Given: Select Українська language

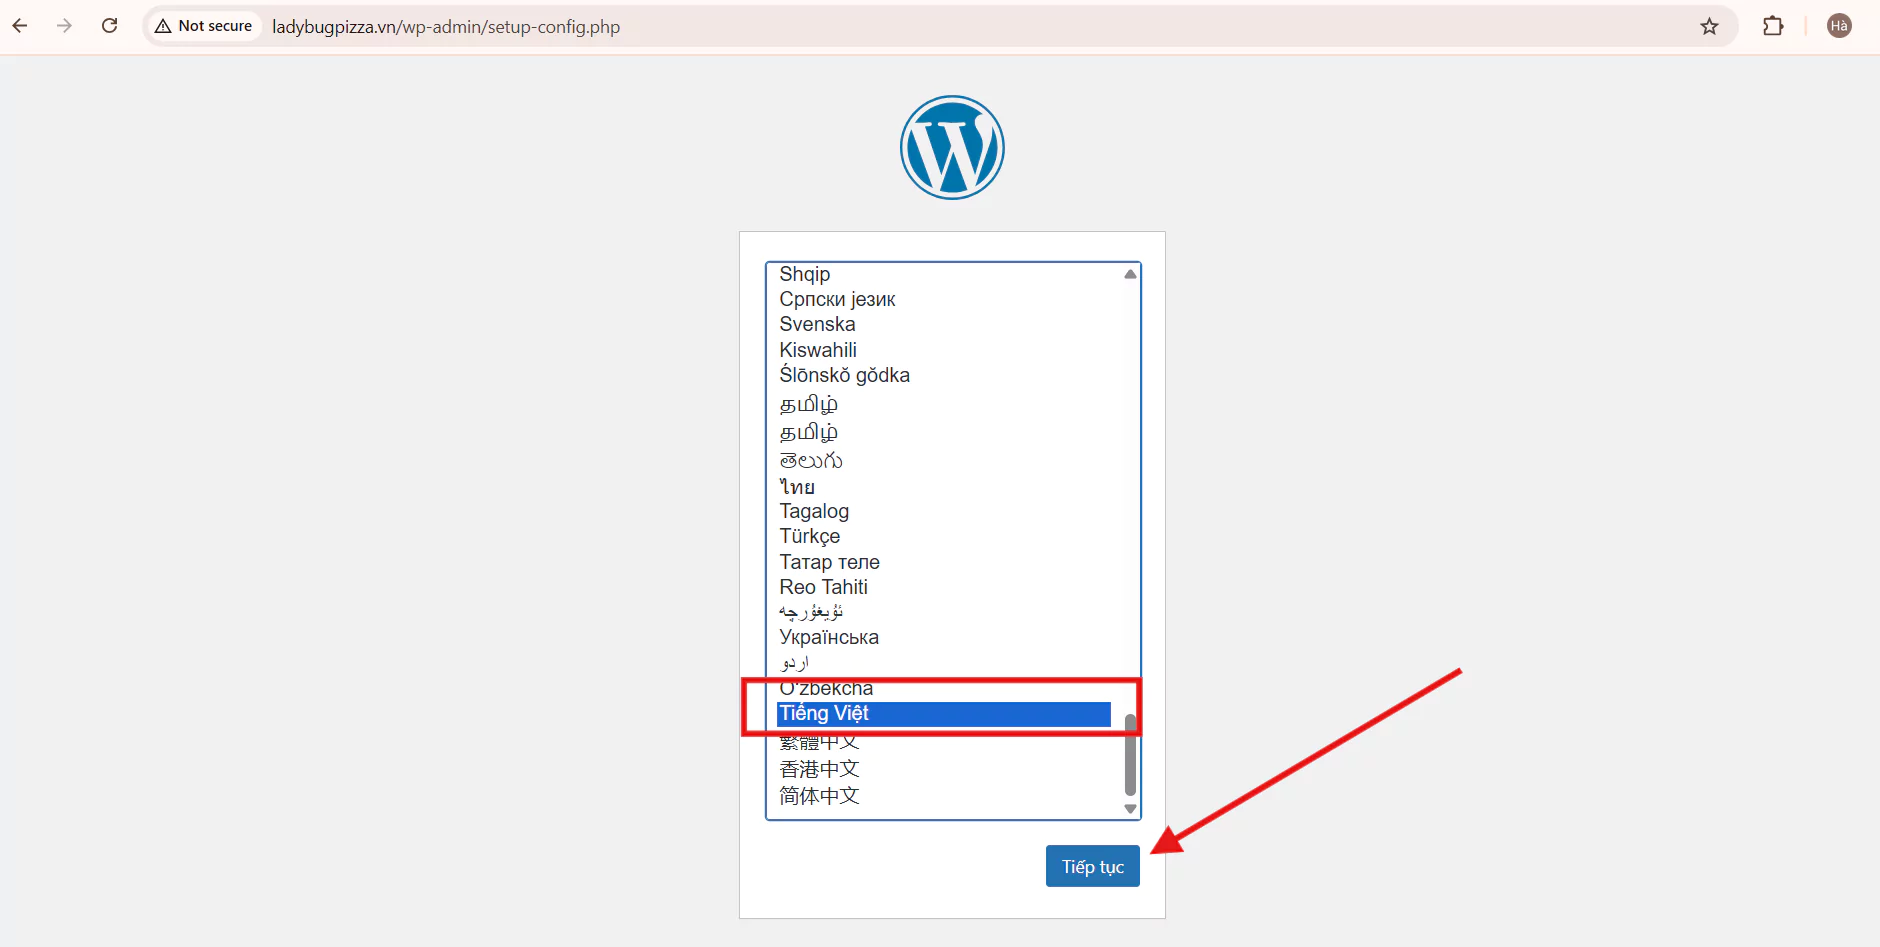Looking at the screenshot, I should 944,637.
